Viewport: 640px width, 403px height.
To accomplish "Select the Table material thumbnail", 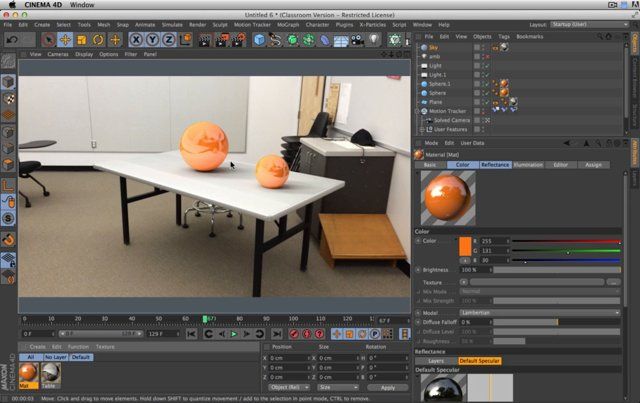I will [x=51, y=373].
